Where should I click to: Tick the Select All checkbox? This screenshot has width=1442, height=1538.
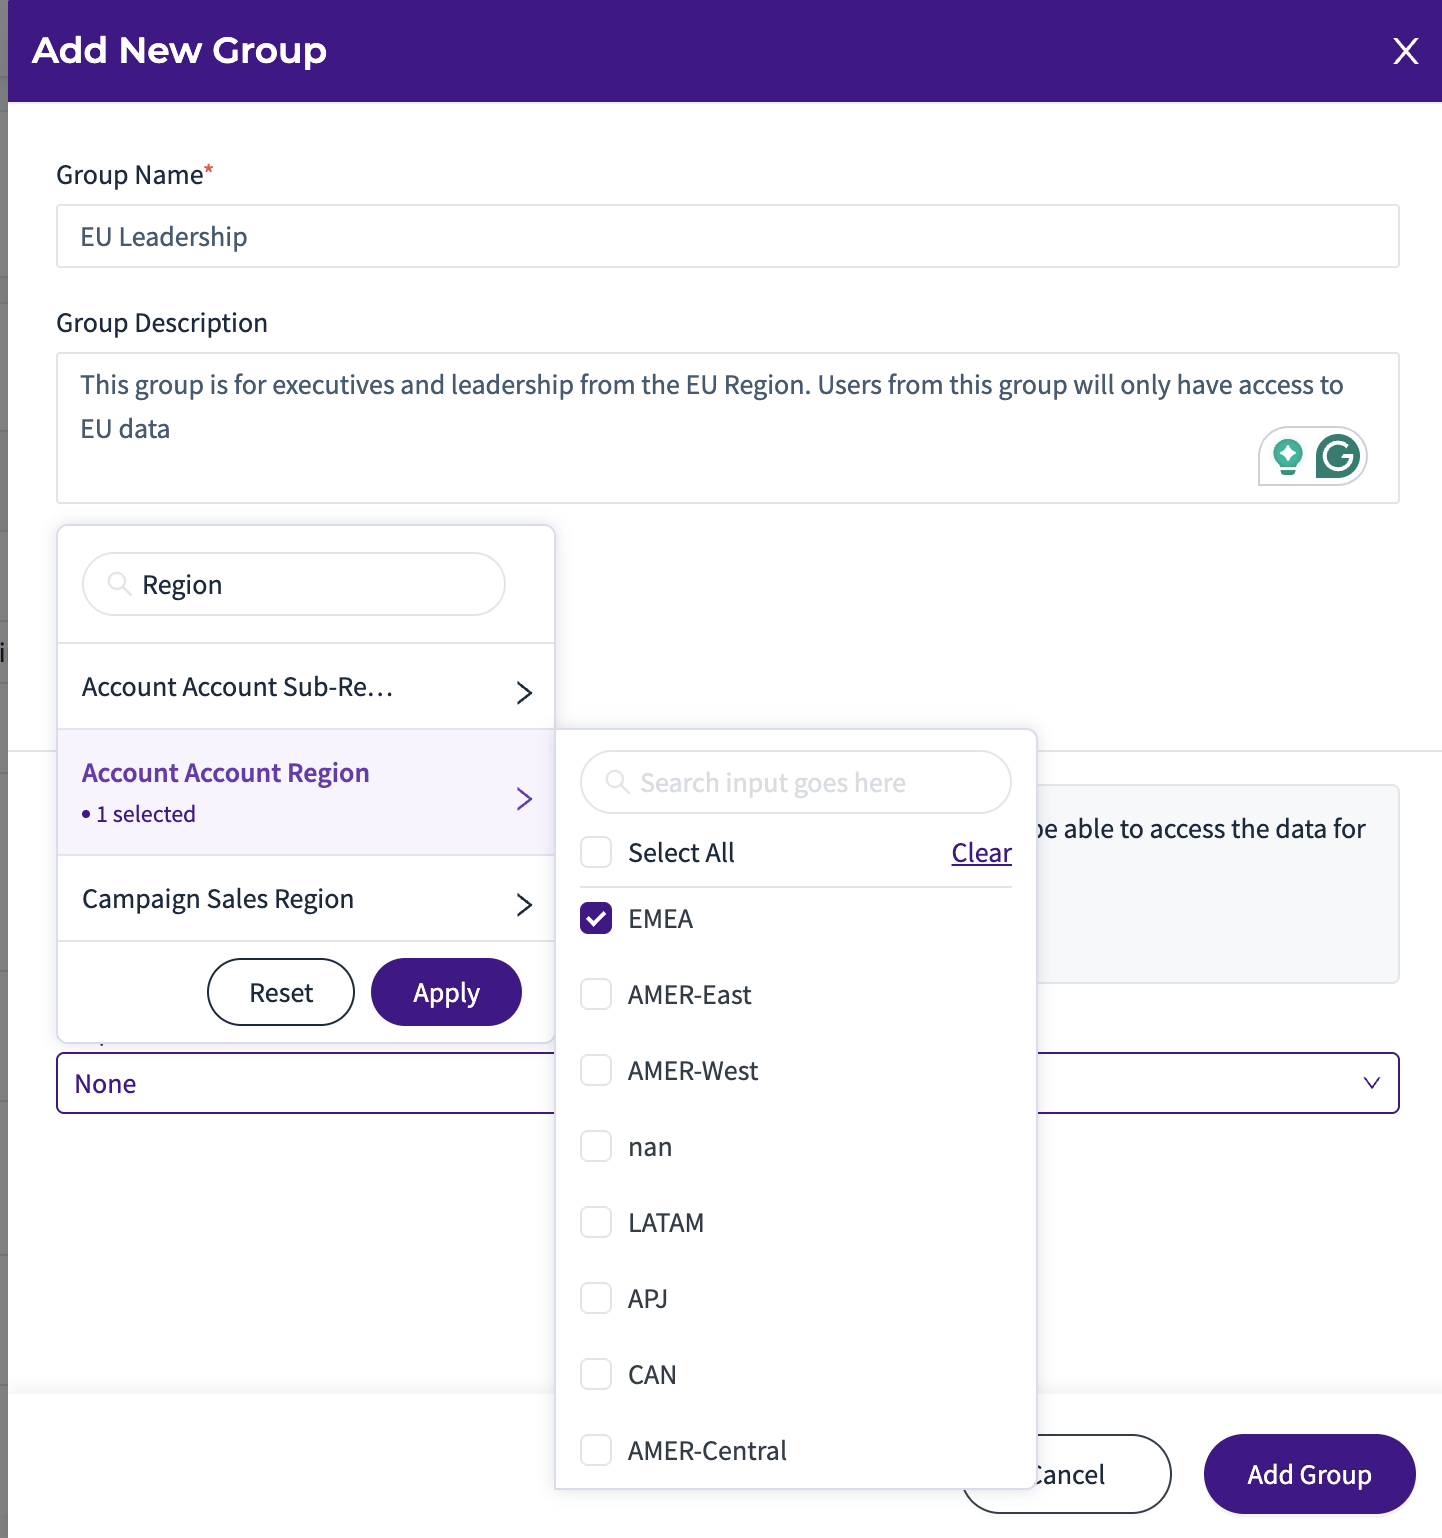click(x=596, y=852)
